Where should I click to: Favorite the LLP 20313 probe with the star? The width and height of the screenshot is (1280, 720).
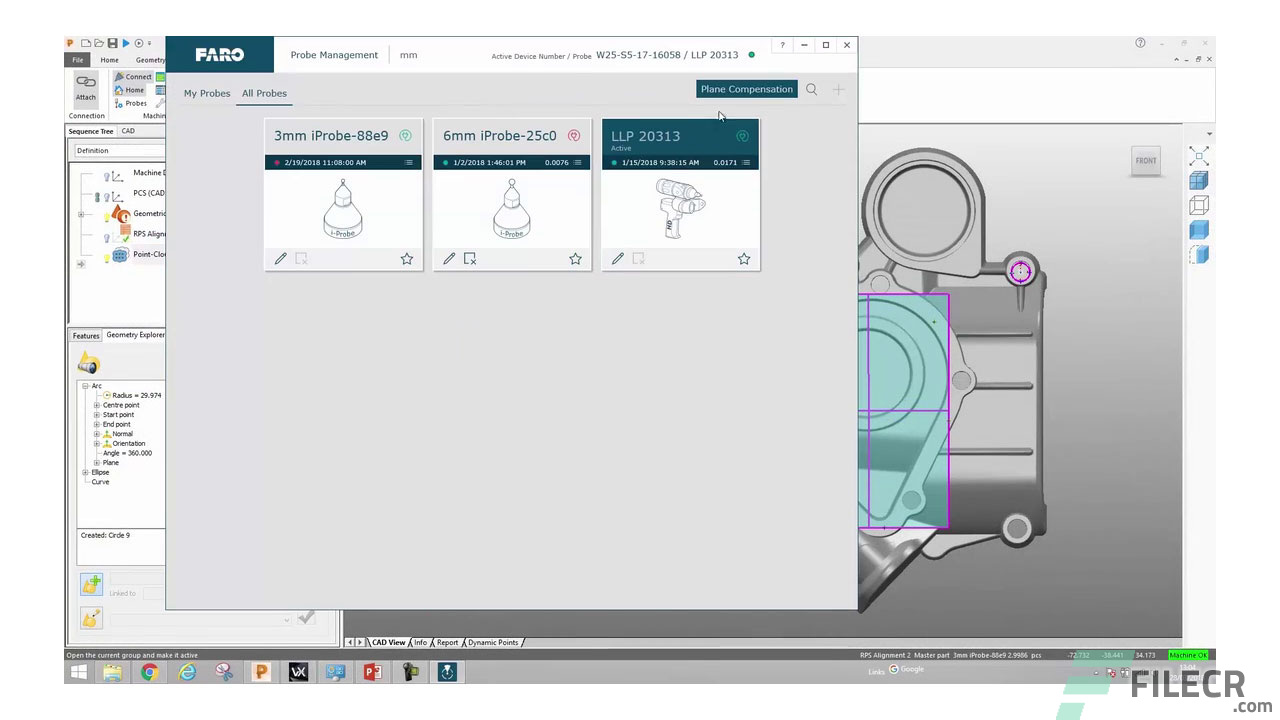point(744,259)
